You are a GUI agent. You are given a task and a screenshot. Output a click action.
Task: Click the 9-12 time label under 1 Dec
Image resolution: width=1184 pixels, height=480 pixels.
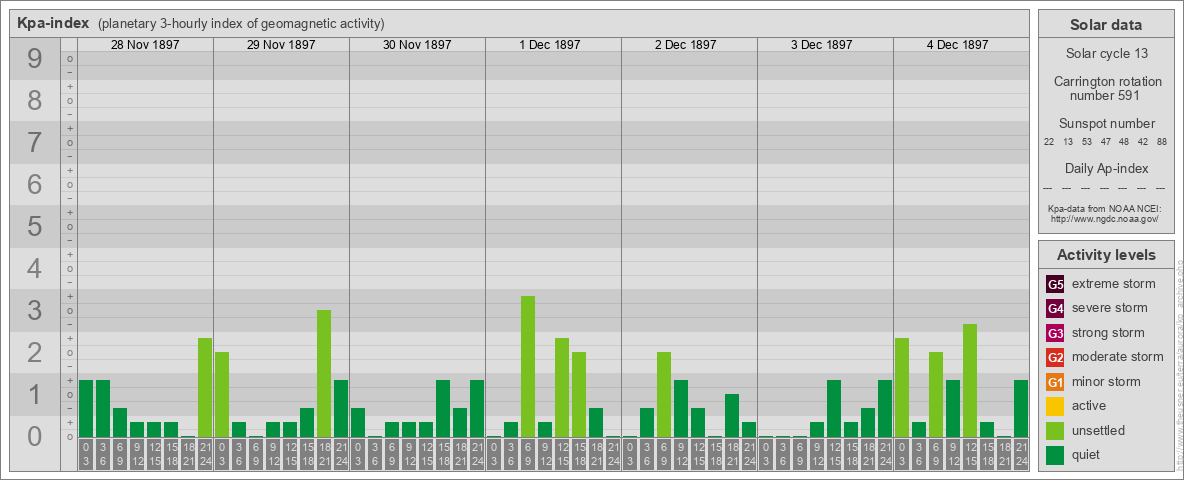point(545,455)
